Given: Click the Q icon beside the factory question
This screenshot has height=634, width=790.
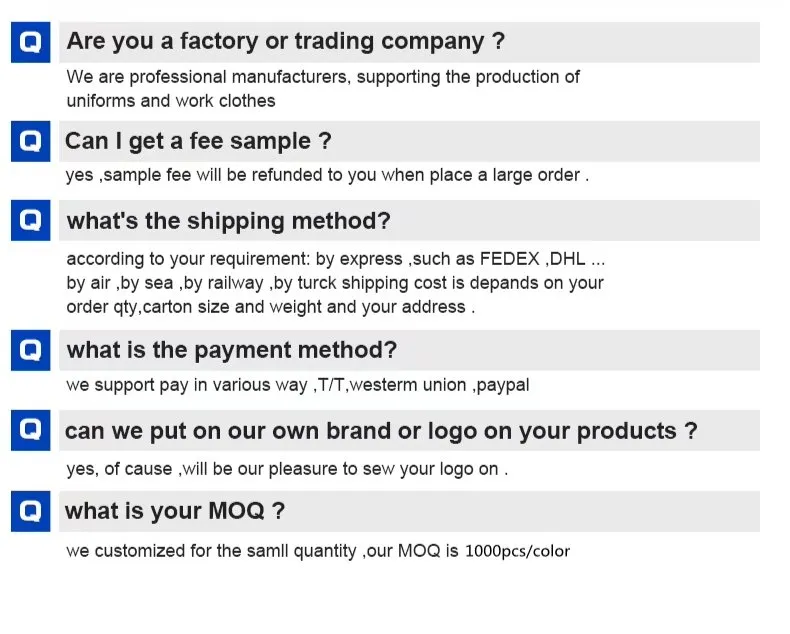Looking at the screenshot, I should tap(31, 43).
